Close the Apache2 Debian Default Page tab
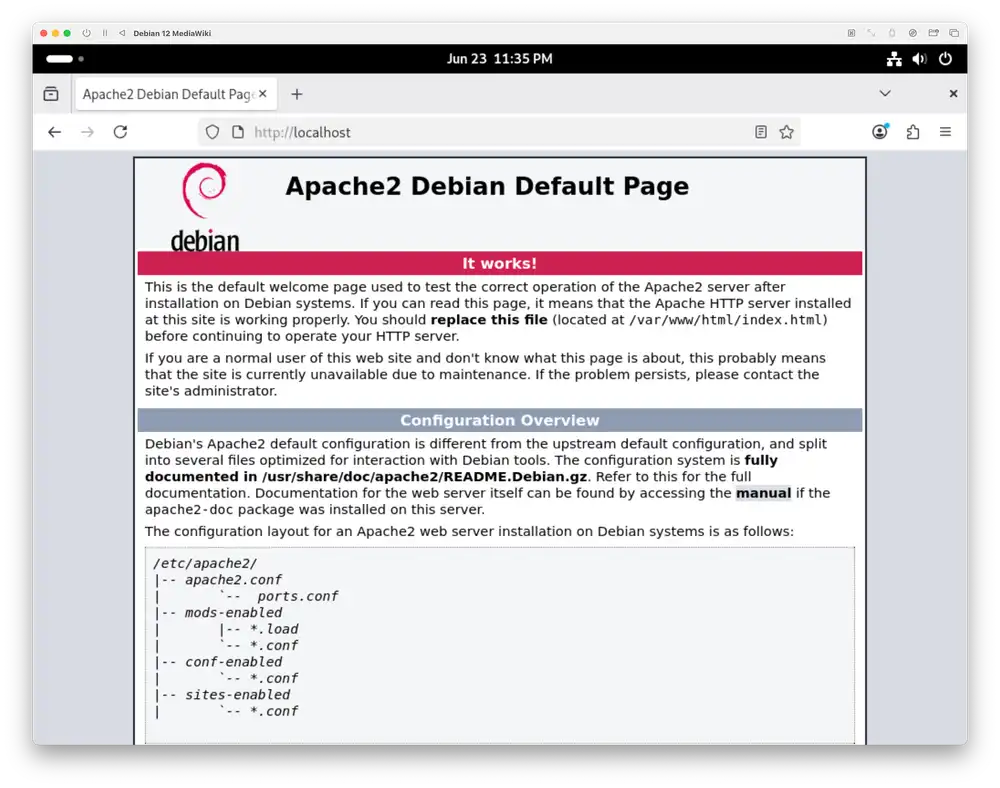The image size is (1000, 788). 263,94
